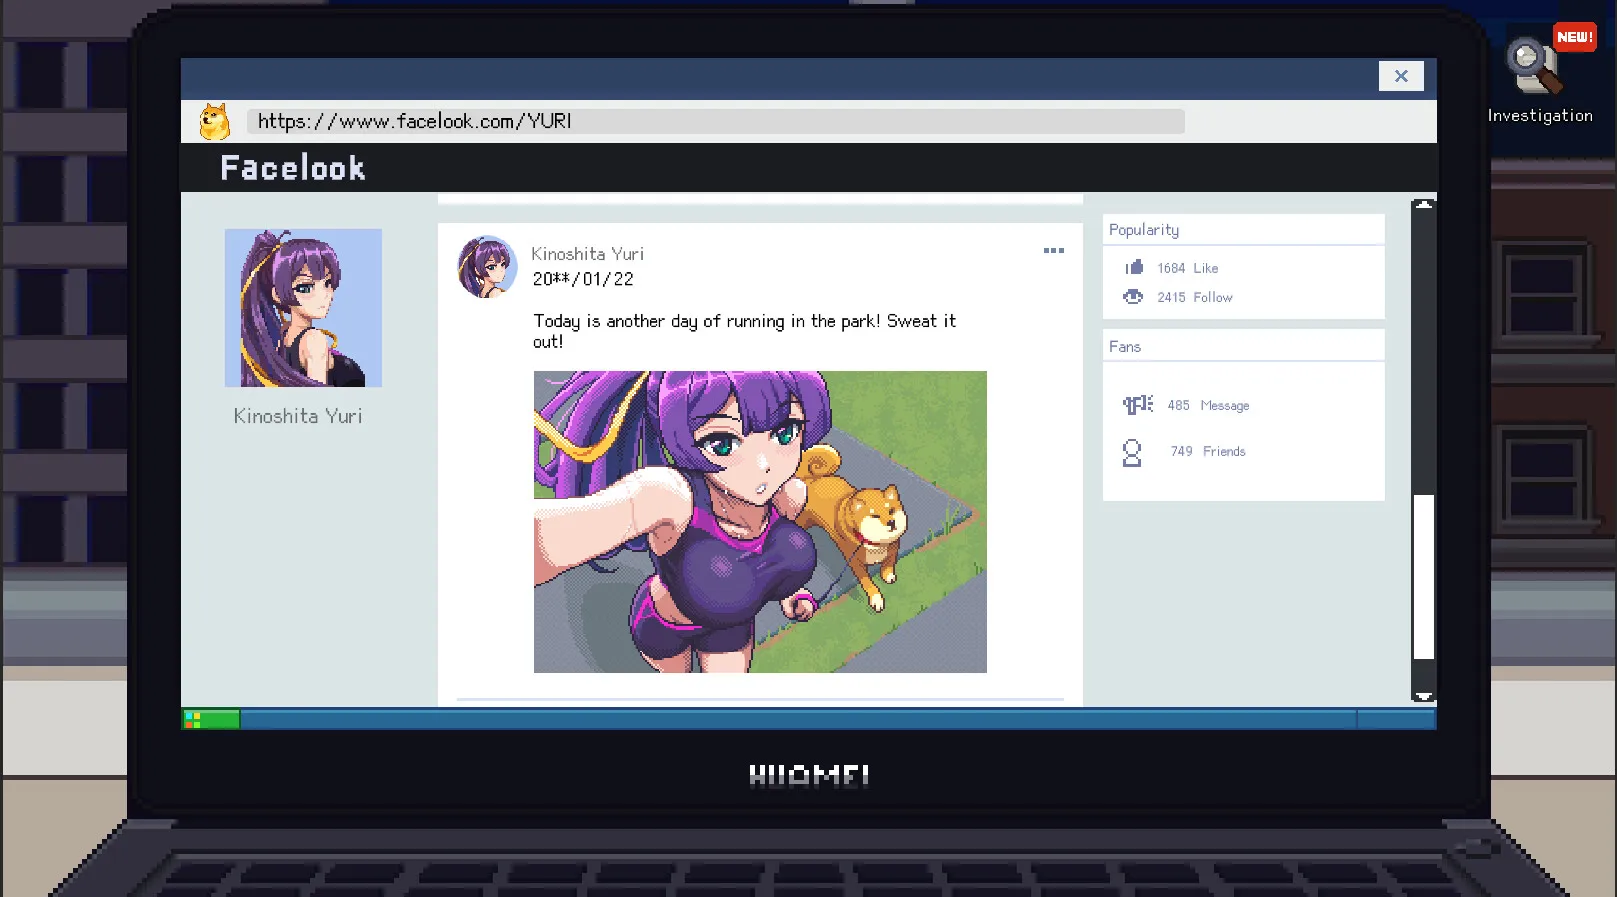Click the small post author avatar
Screen dimensions: 1617x897
487,267
